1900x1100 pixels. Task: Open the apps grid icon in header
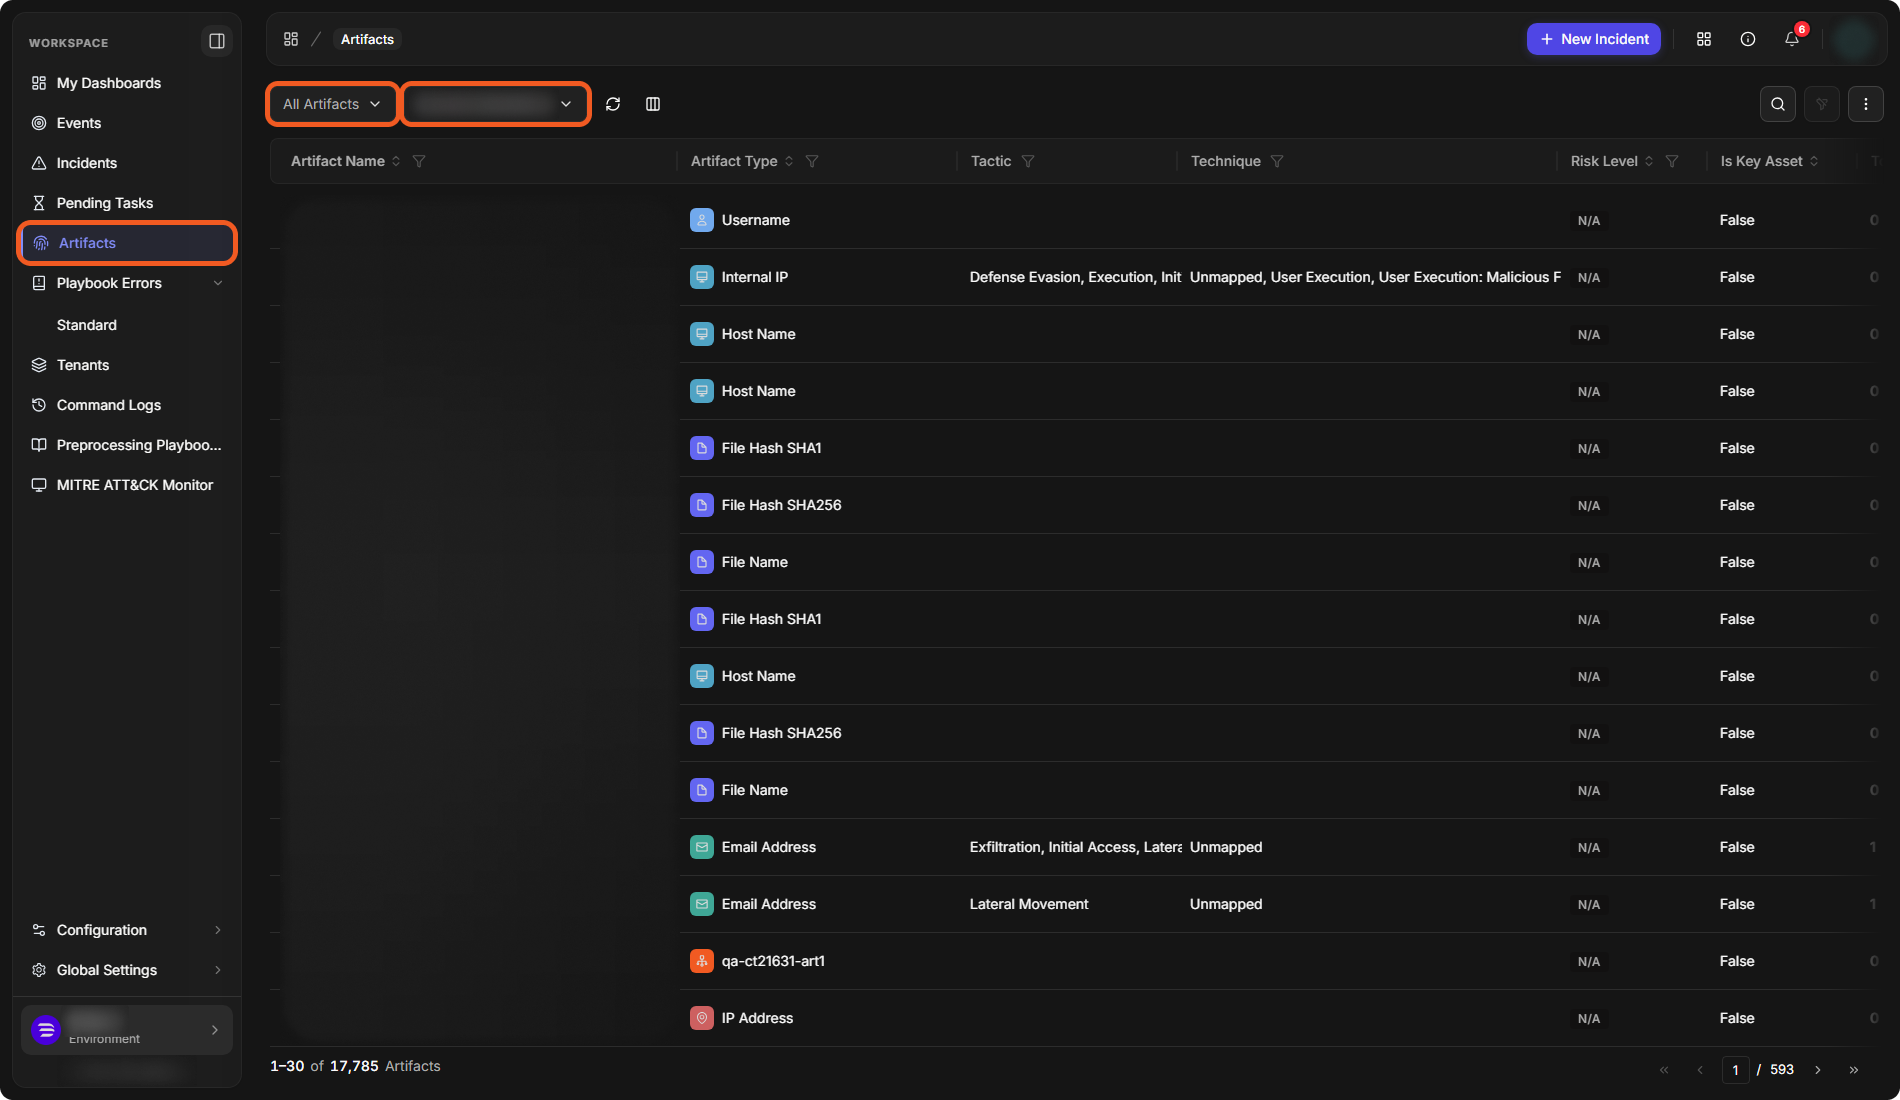pyautogui.click(x=1704, y=39)
